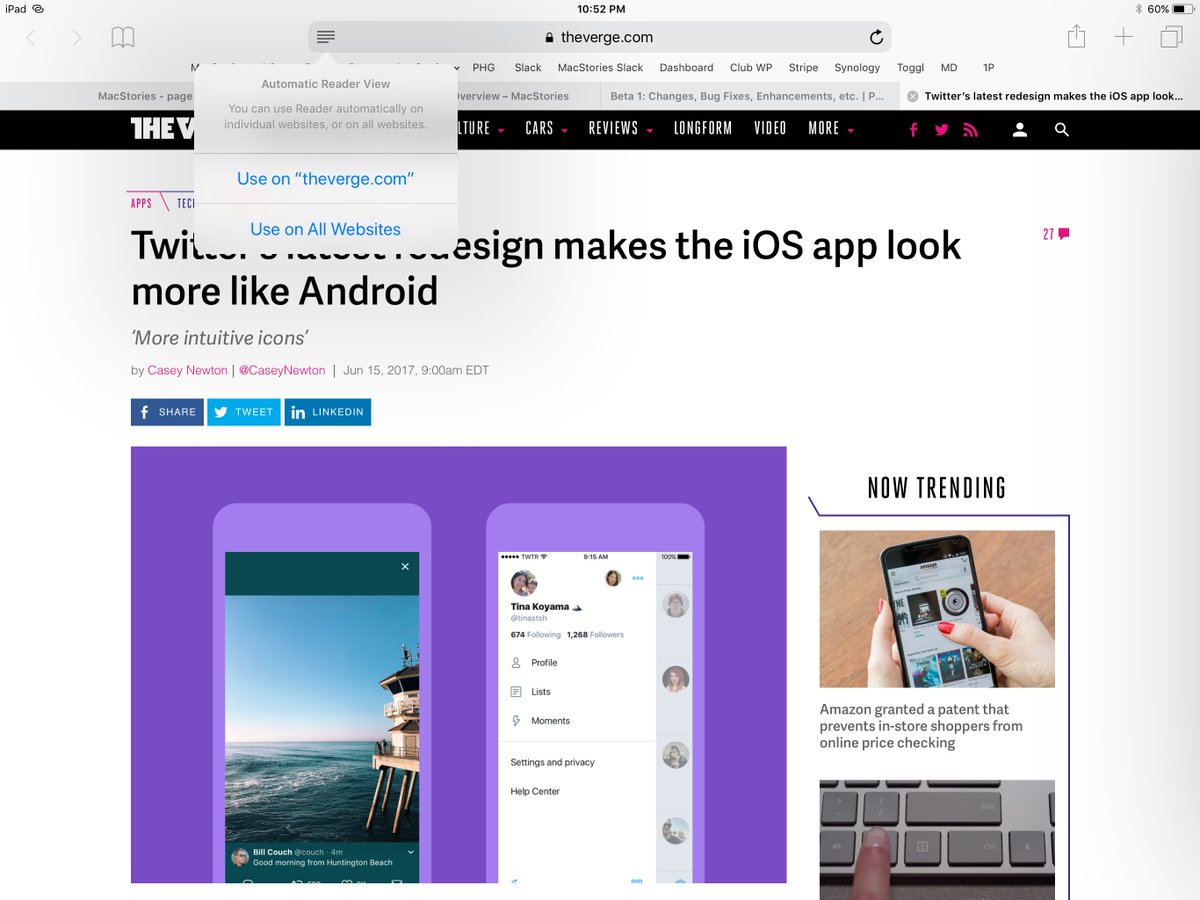The height and width of the screenshot is (900, 1200).
Task: Read Amazon granted a patent story
Action: [x=921, y=726]
